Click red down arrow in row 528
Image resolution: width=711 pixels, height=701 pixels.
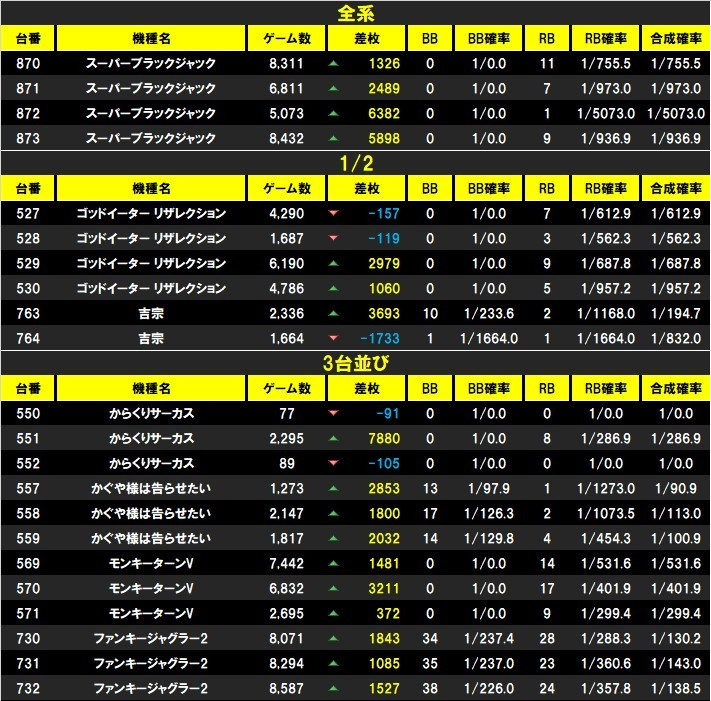pos(333,238)
